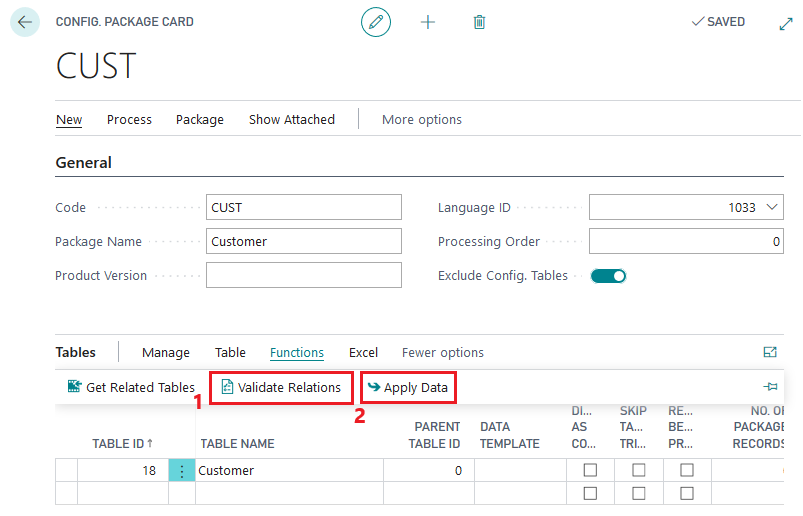Sort by TABLE ID column header

(122, 443)
